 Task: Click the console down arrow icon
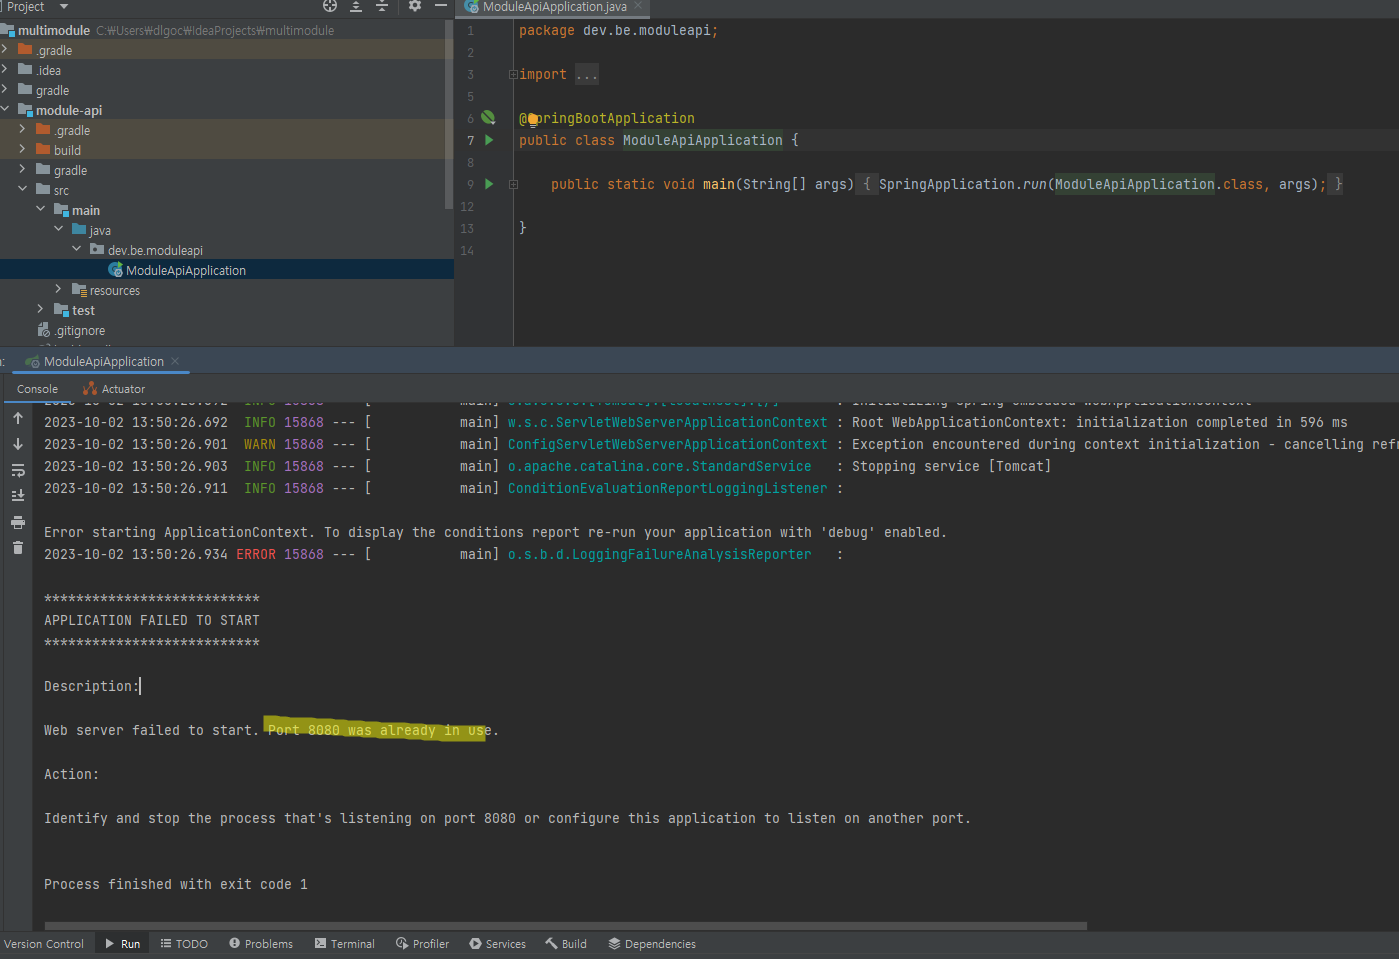tap(18, 444)
